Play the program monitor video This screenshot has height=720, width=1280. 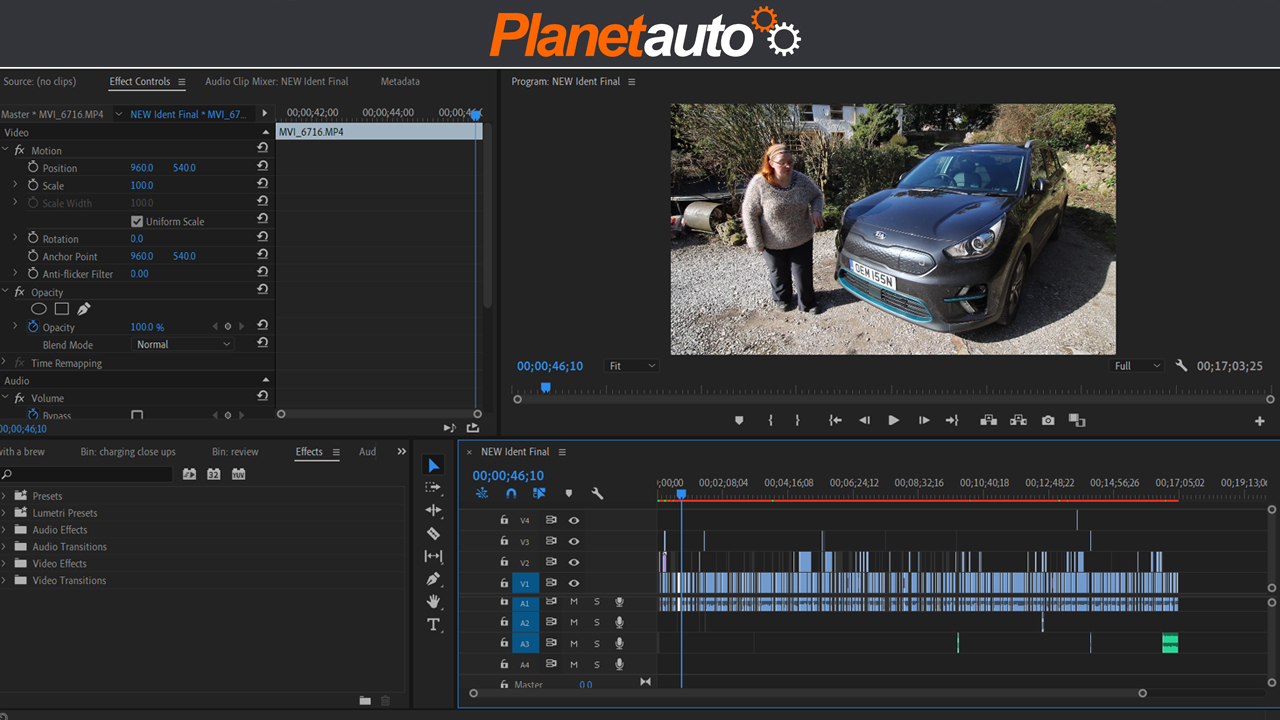(893, 421)
